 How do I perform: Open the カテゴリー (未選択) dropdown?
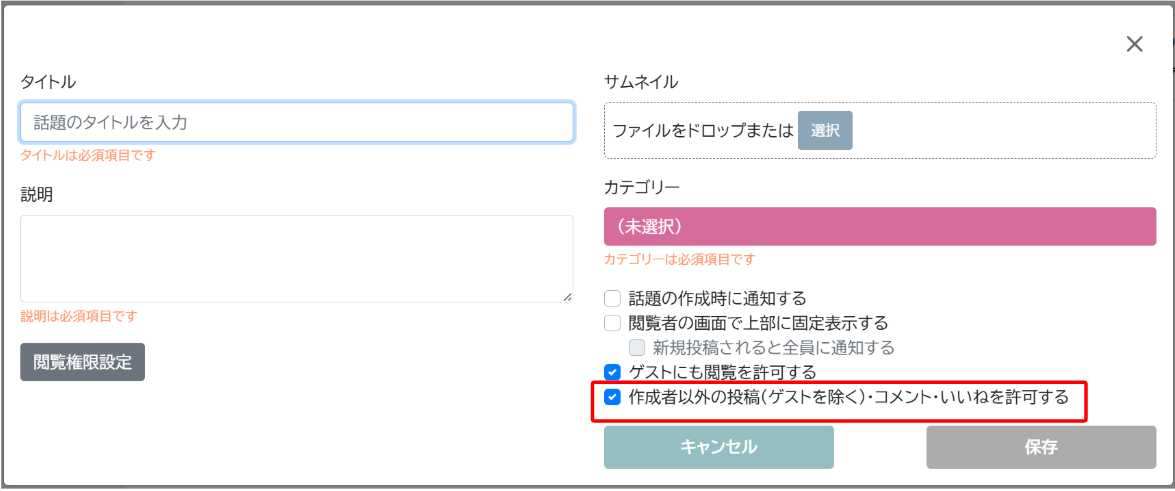point(880,226)
